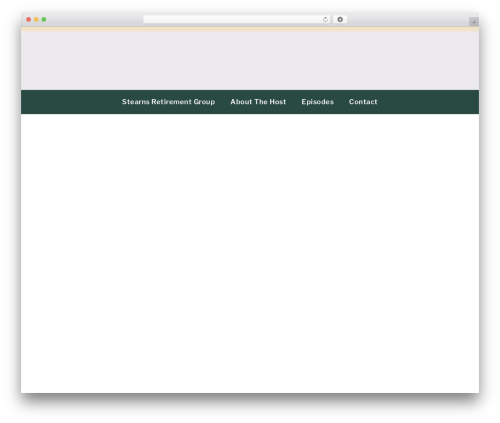Viewport: 500px width, 423px height.
Task: Reload the page with the refresh icon
Action: tap(325, 19)
